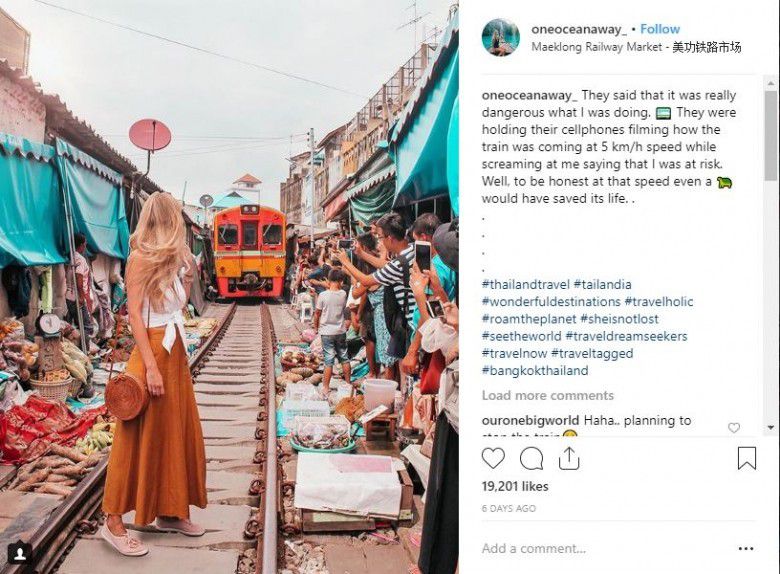780x574 pixels.
Task: Expand Load more comments
Action: pos(548,395)
